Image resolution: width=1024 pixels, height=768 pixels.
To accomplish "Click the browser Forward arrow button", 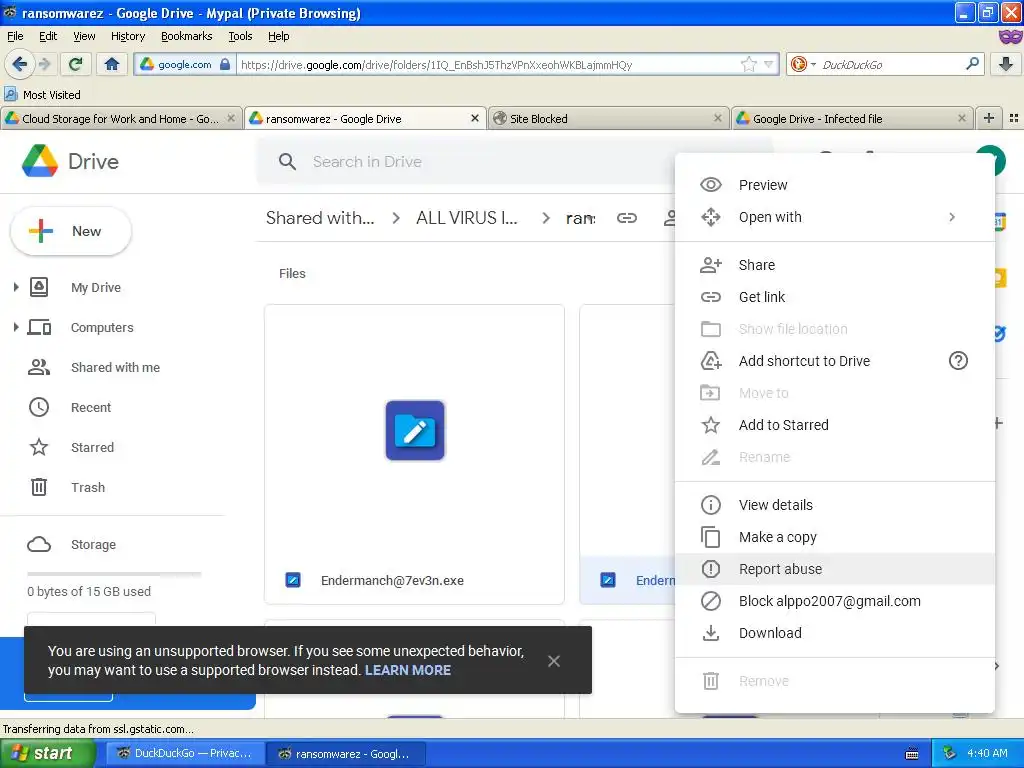I will pyautogui.click(x=44, y=64).
